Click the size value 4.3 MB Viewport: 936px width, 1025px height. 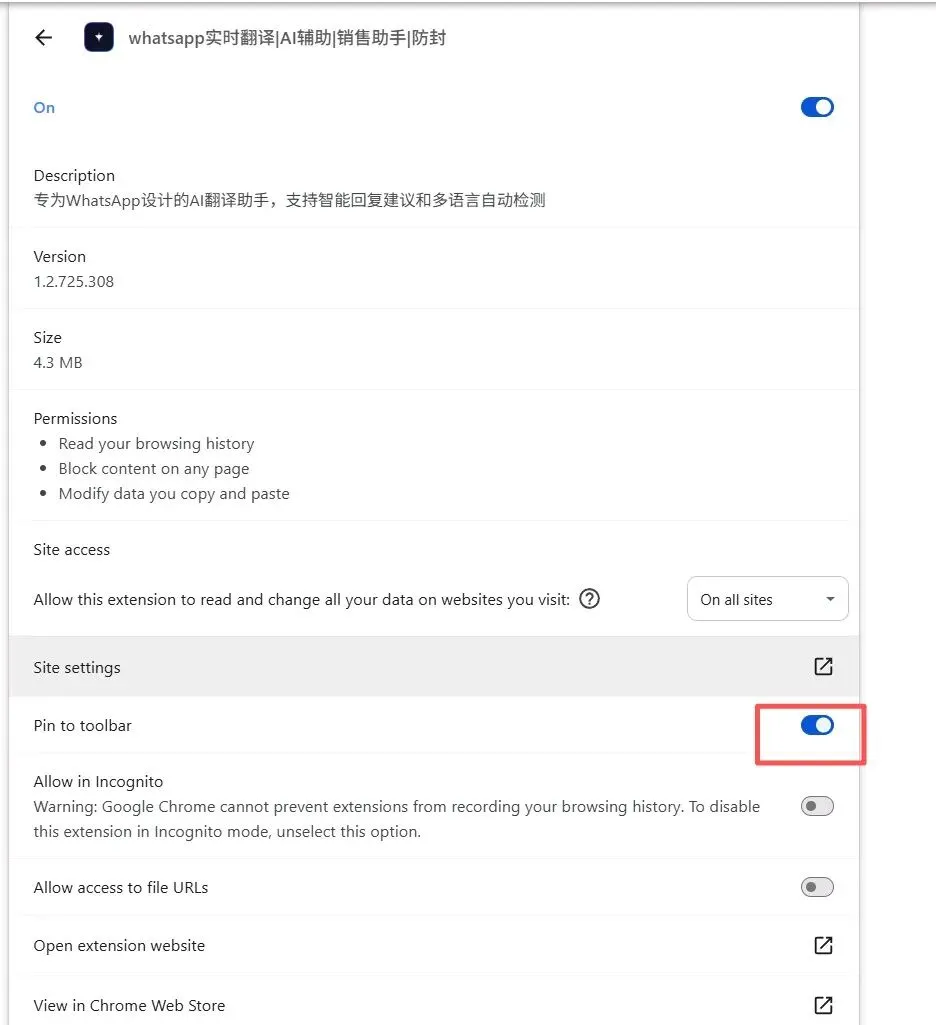(x=58, y=363)
